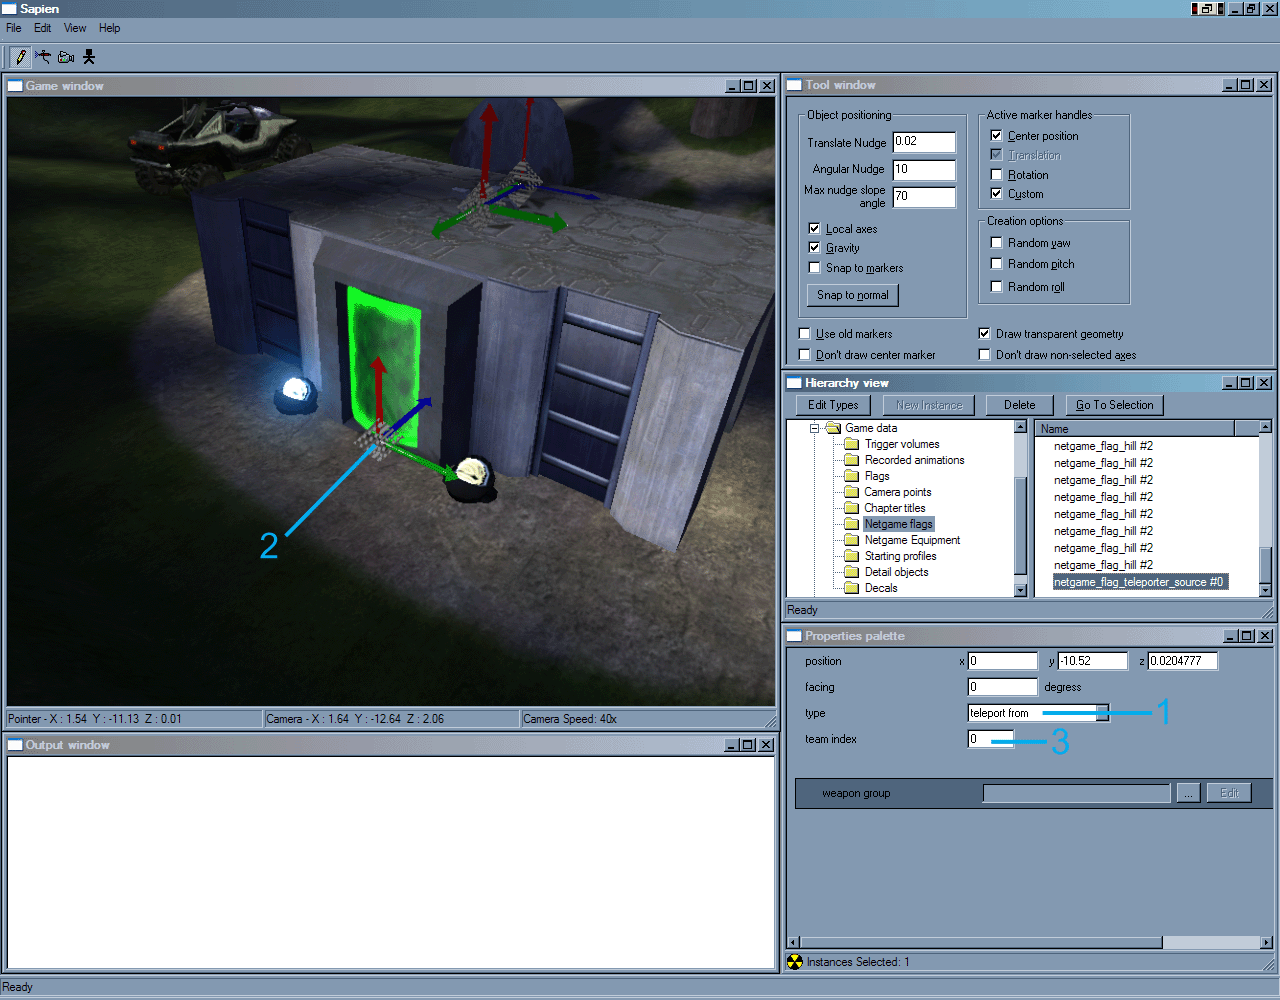Click the Name column header
Viewport: 1280px width, 1000px height.
(1134, 429)
